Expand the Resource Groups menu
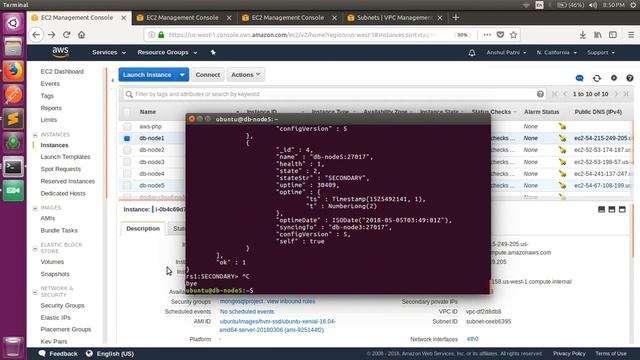The image size is (640, 360). pos(167,52)
